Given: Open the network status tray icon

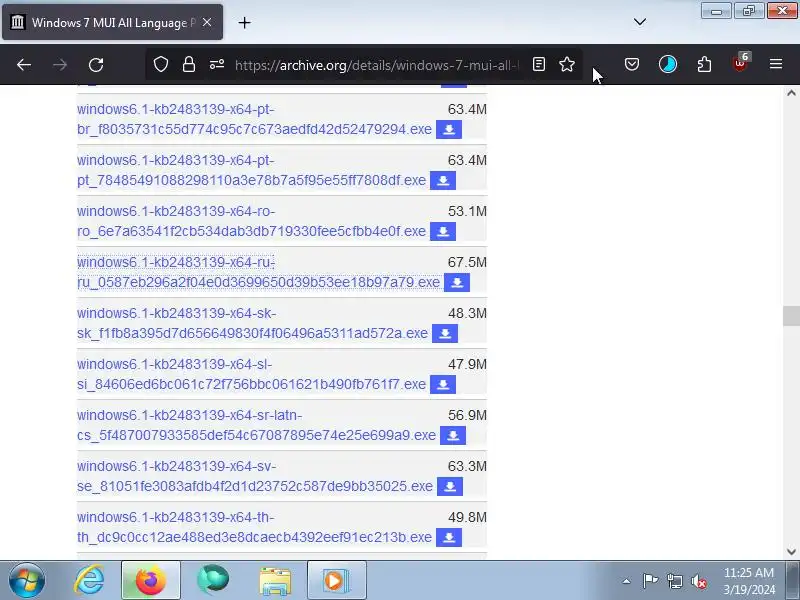Looking at the screenshot, I should point(674,581).
